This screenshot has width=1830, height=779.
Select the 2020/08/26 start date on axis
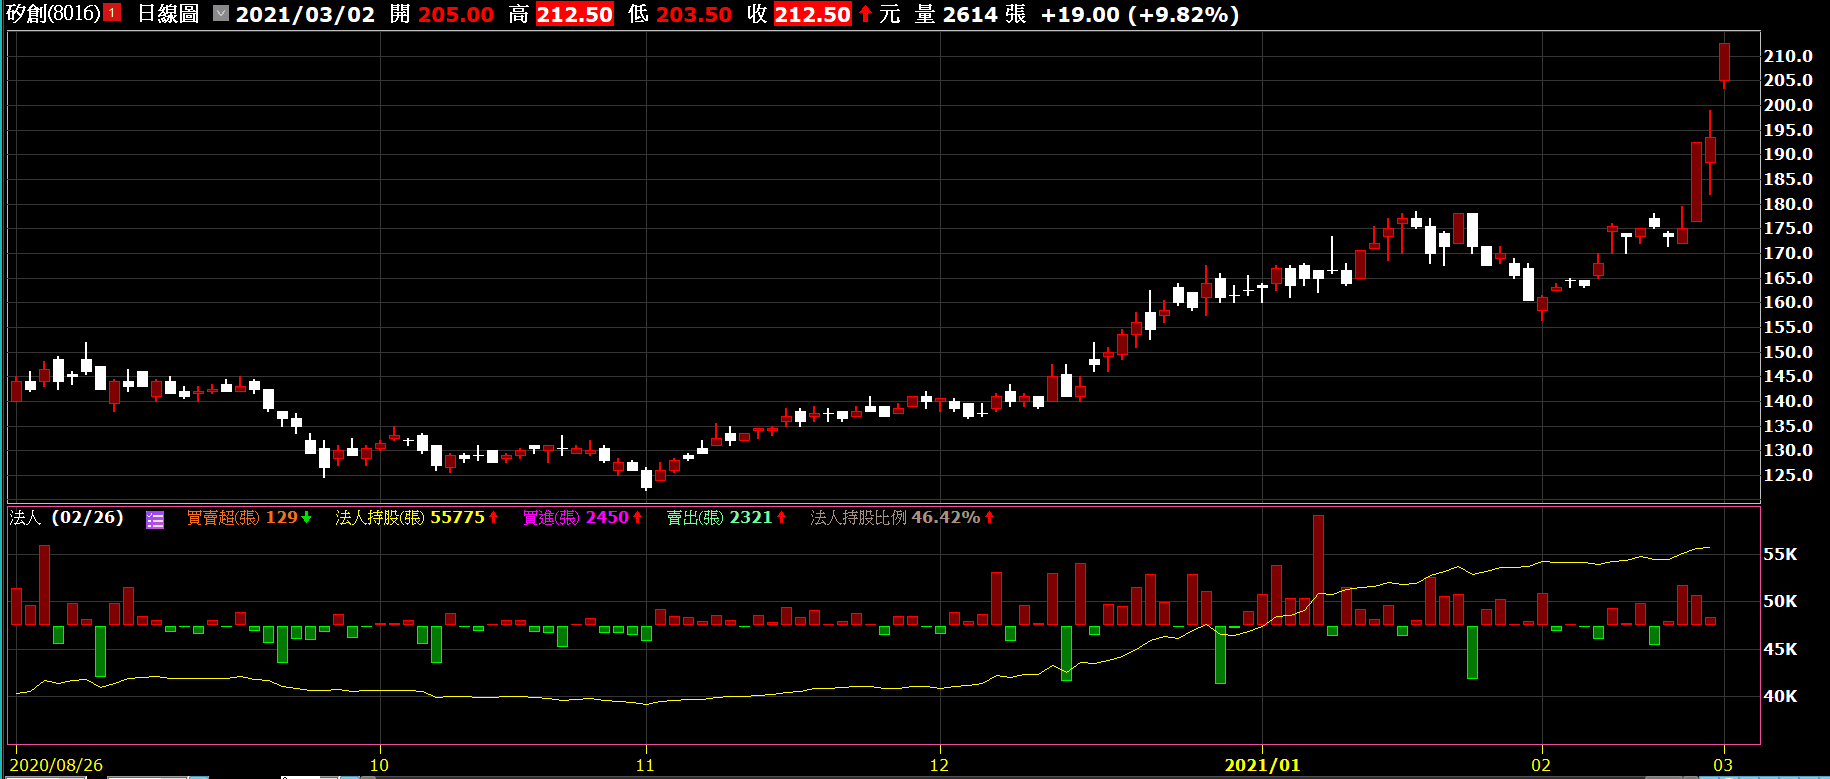tap(56, 765)
